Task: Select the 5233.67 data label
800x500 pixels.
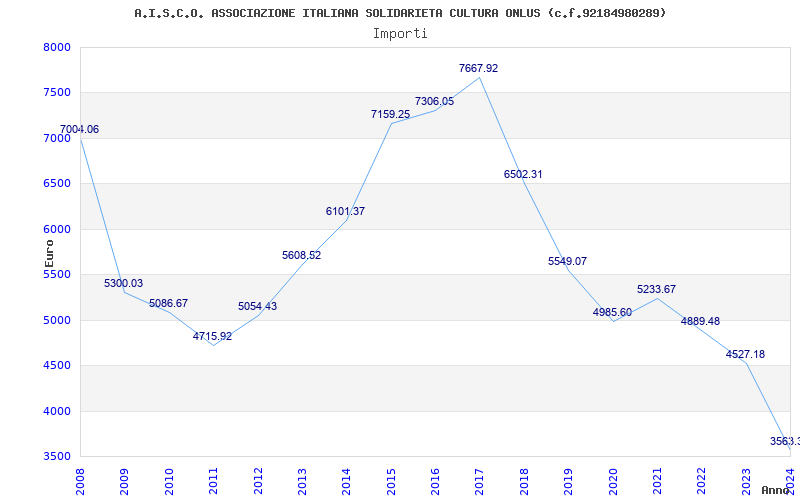Action: 656,289
